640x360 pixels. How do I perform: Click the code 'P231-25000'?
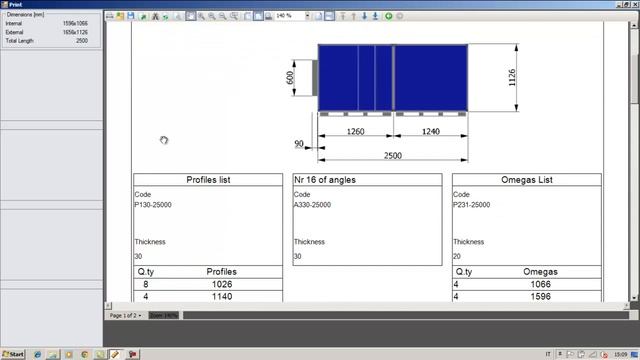coord(471,204)
